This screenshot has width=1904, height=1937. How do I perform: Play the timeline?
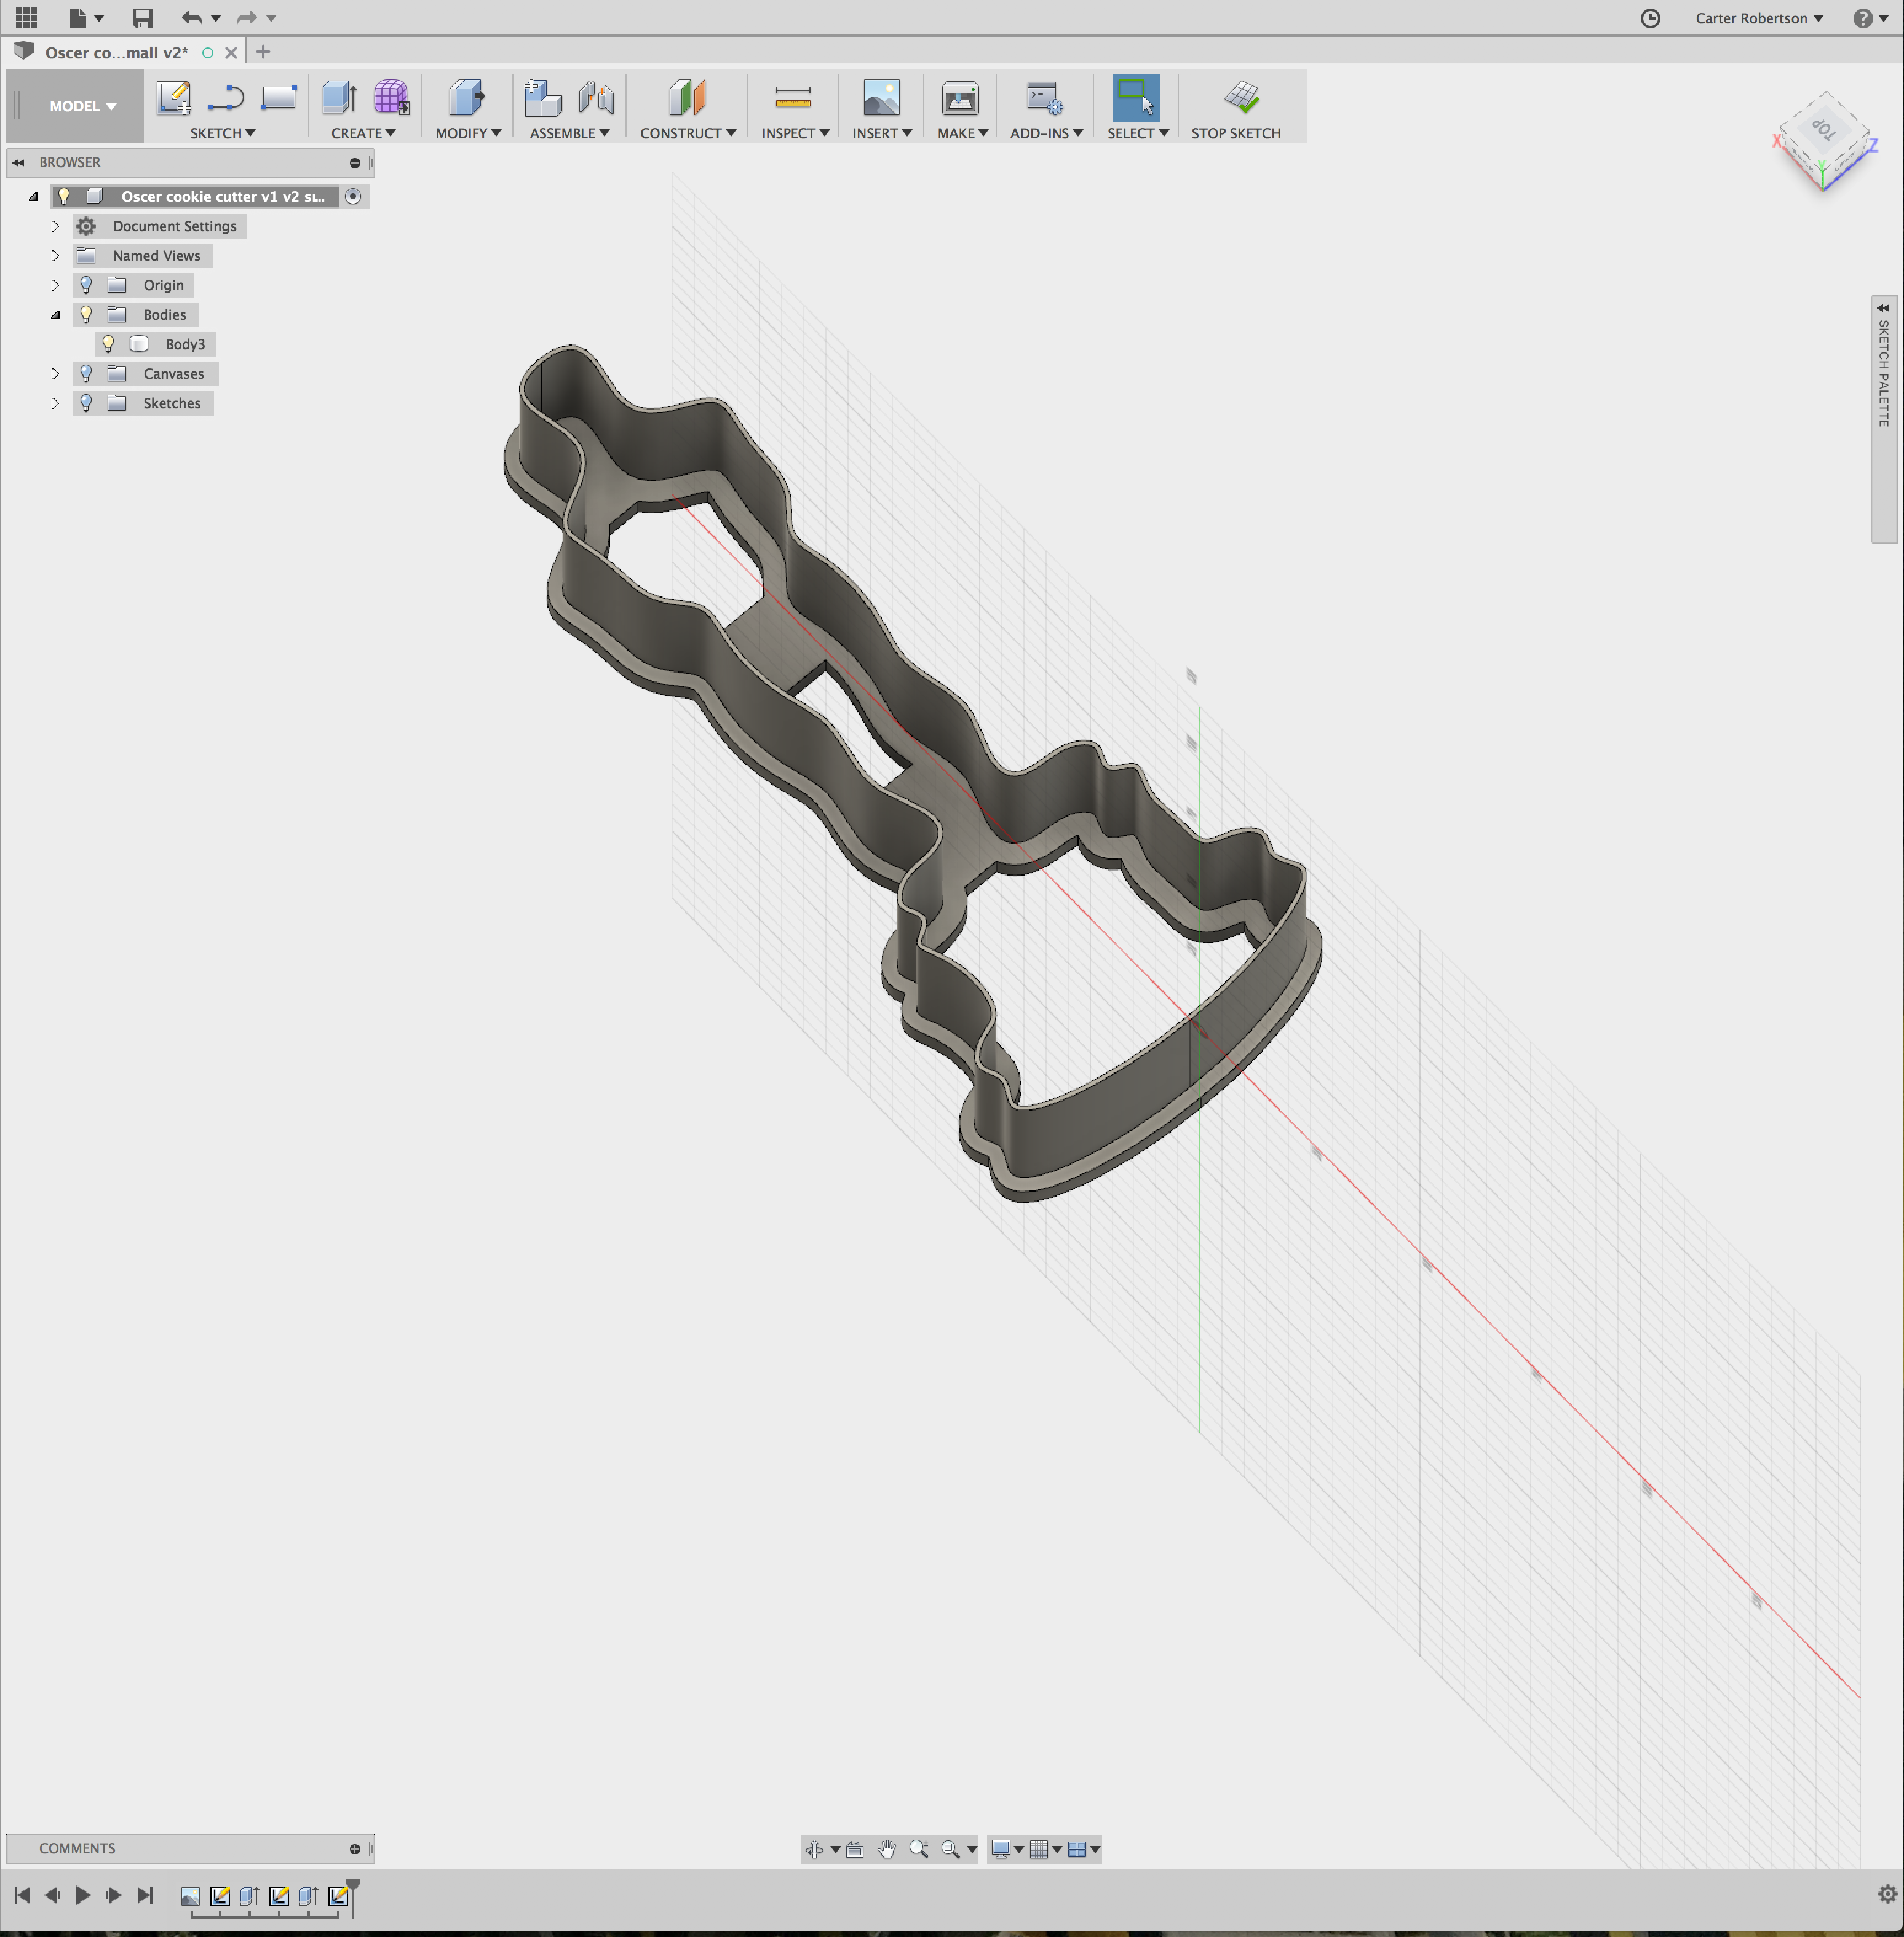click(83, 1895)
